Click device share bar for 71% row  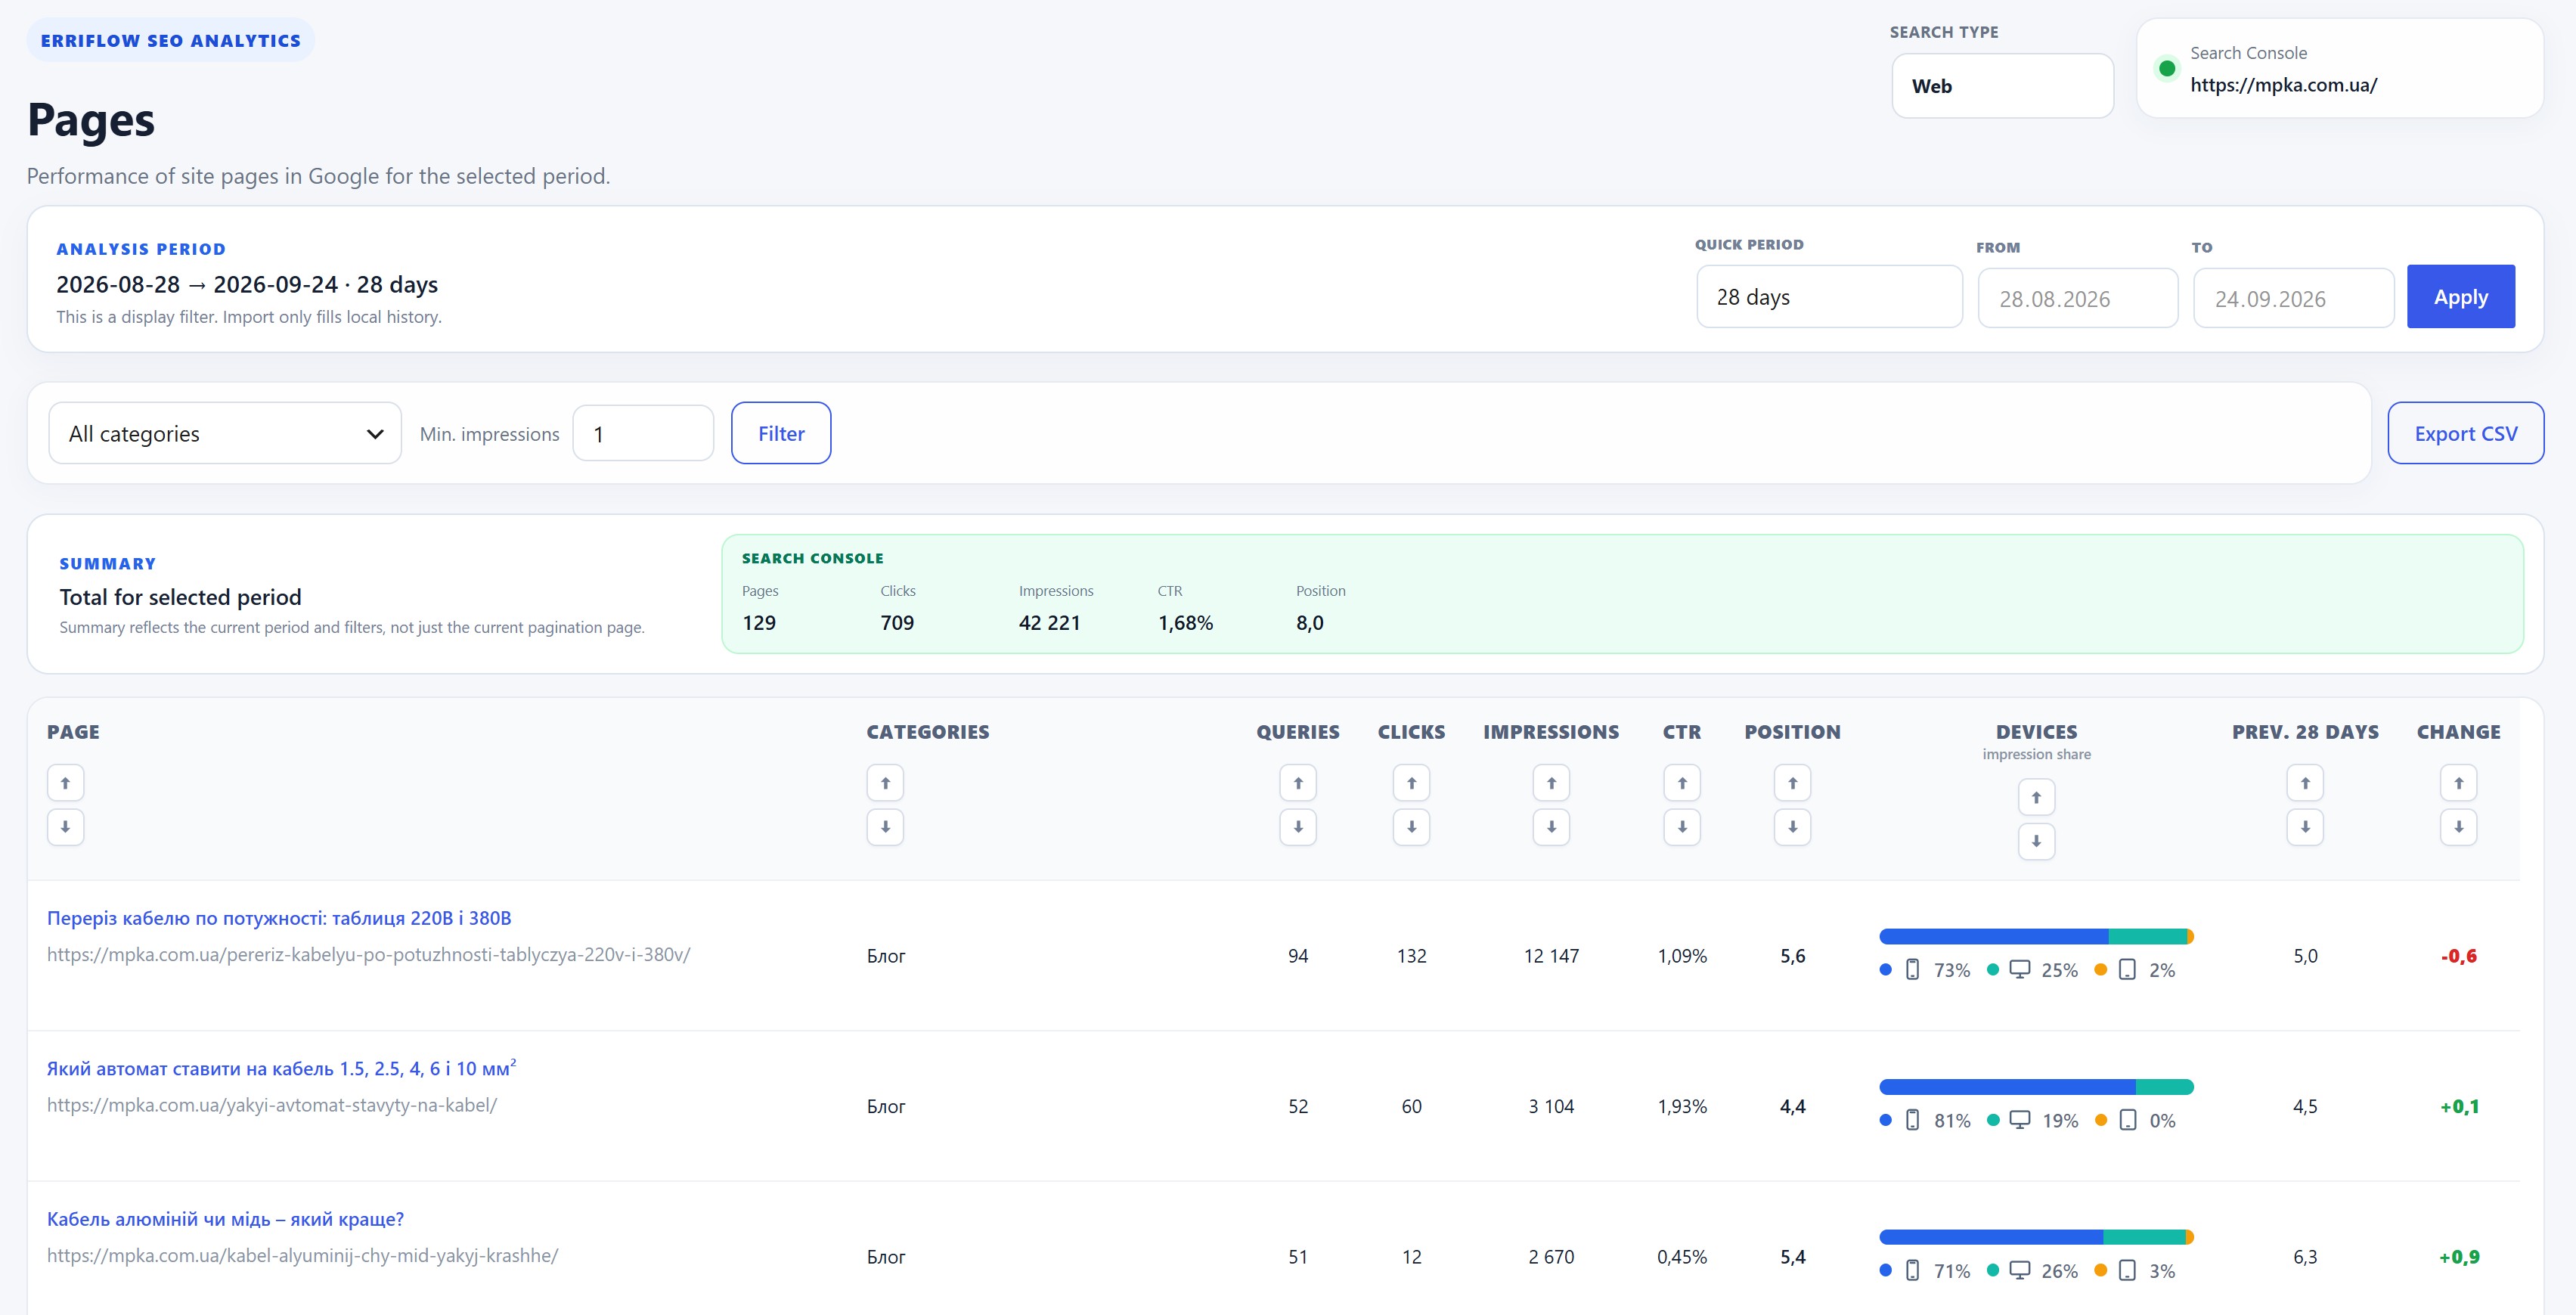pos(2036,1237)
